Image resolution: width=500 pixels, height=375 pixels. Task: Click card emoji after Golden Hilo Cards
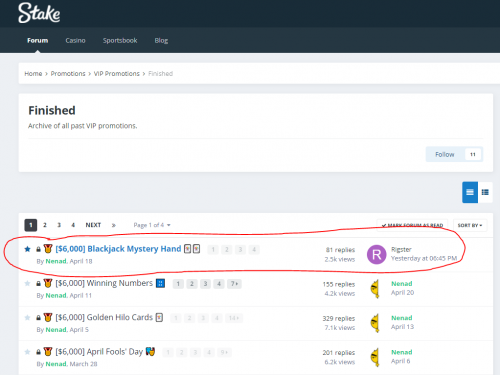[x=160, y=317]
